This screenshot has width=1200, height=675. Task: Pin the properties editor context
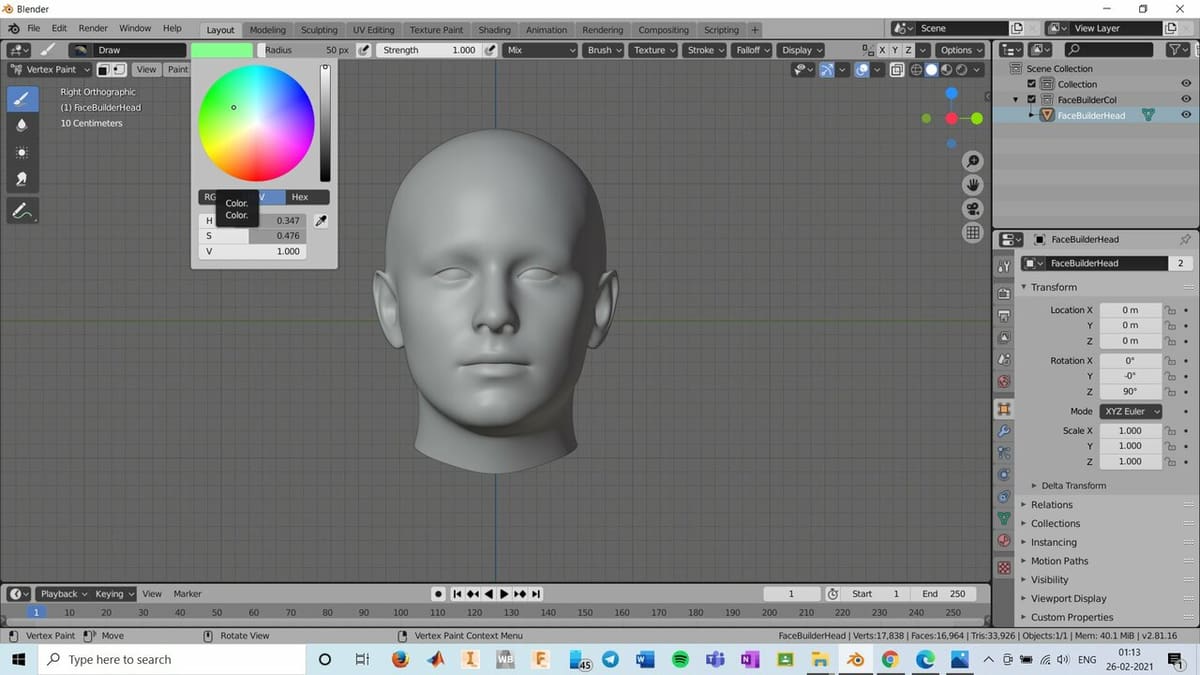[1185, 240]
